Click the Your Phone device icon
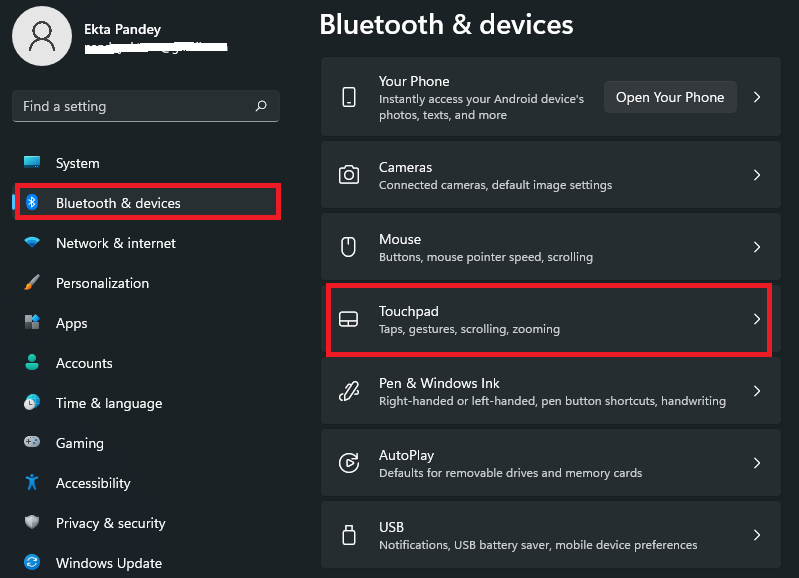Screen dimensions: 799x578 pyautogui.click(x=349, y=97)
